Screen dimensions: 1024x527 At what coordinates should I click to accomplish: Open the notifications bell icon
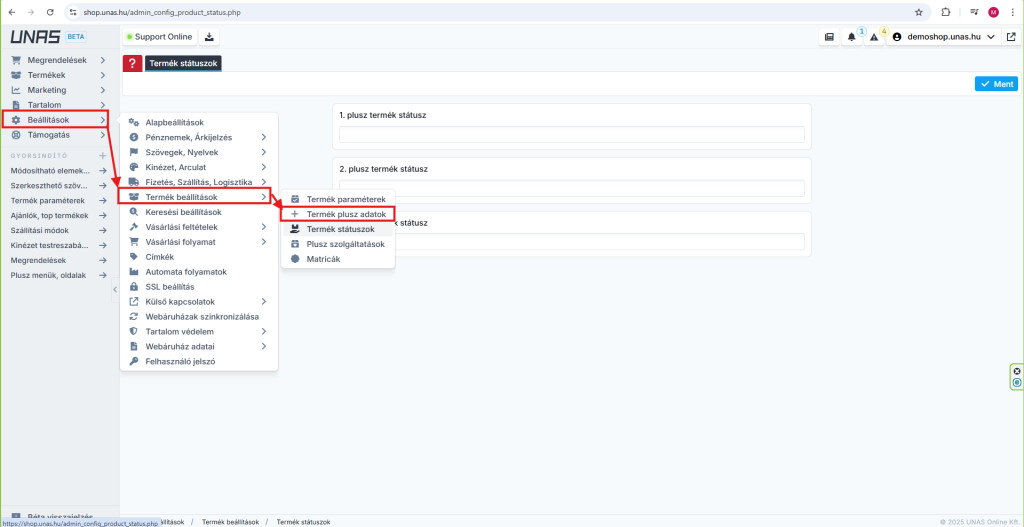(x=851, y=37)
